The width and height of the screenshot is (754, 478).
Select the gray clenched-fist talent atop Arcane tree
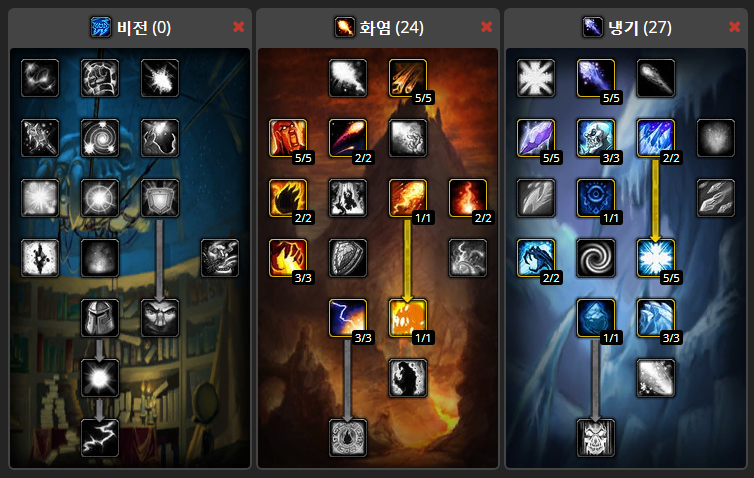100,78
